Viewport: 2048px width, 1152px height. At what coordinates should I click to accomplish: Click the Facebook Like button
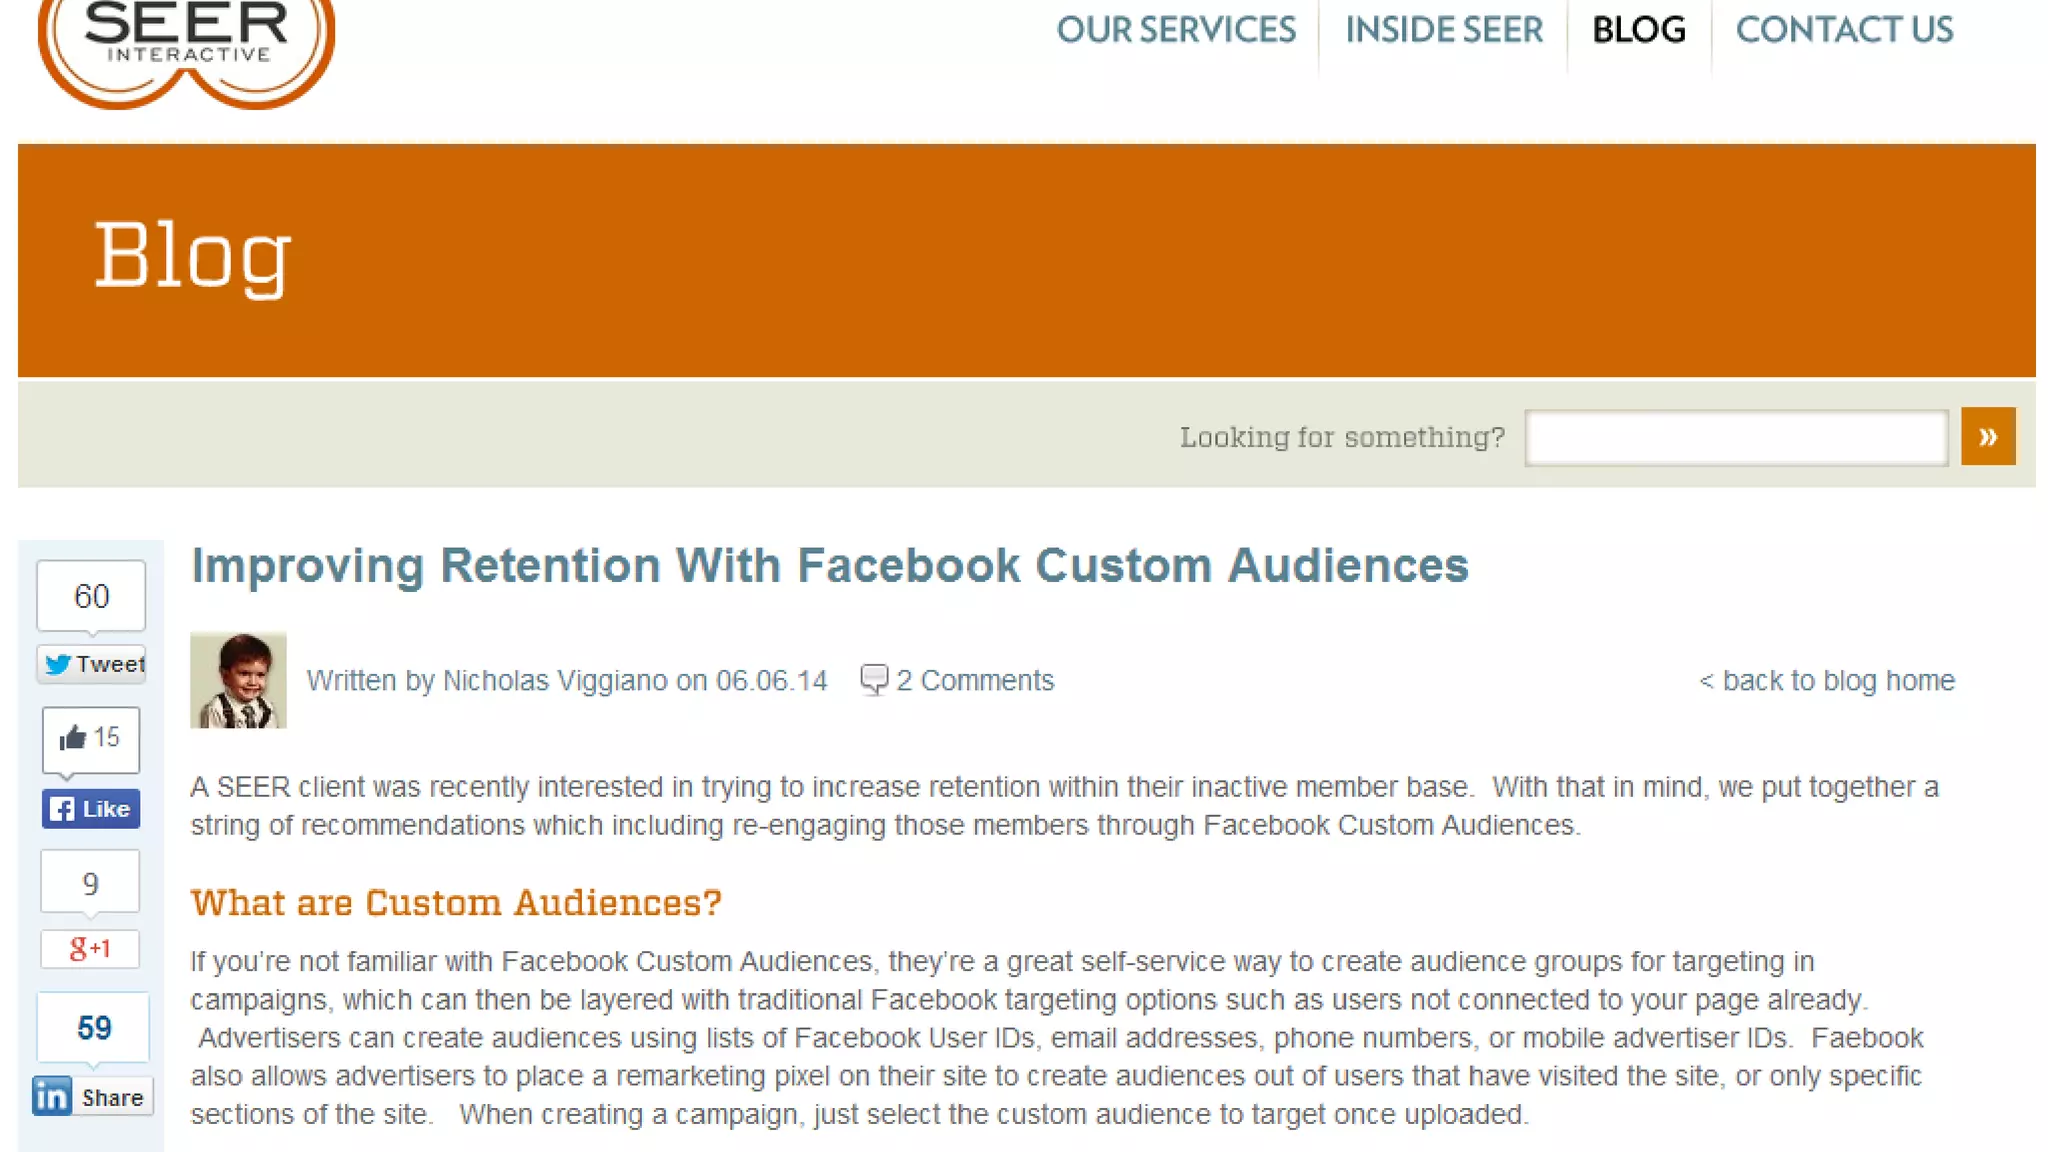click(91, 809)
